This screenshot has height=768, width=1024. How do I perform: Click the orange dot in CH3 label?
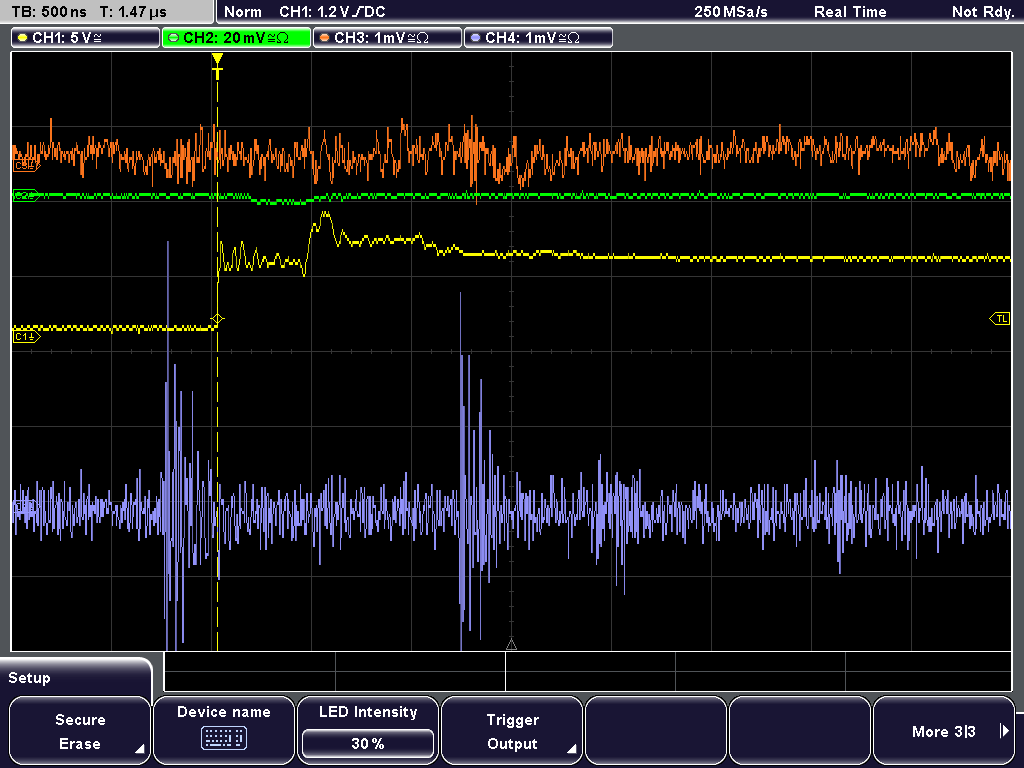(325, 38)
